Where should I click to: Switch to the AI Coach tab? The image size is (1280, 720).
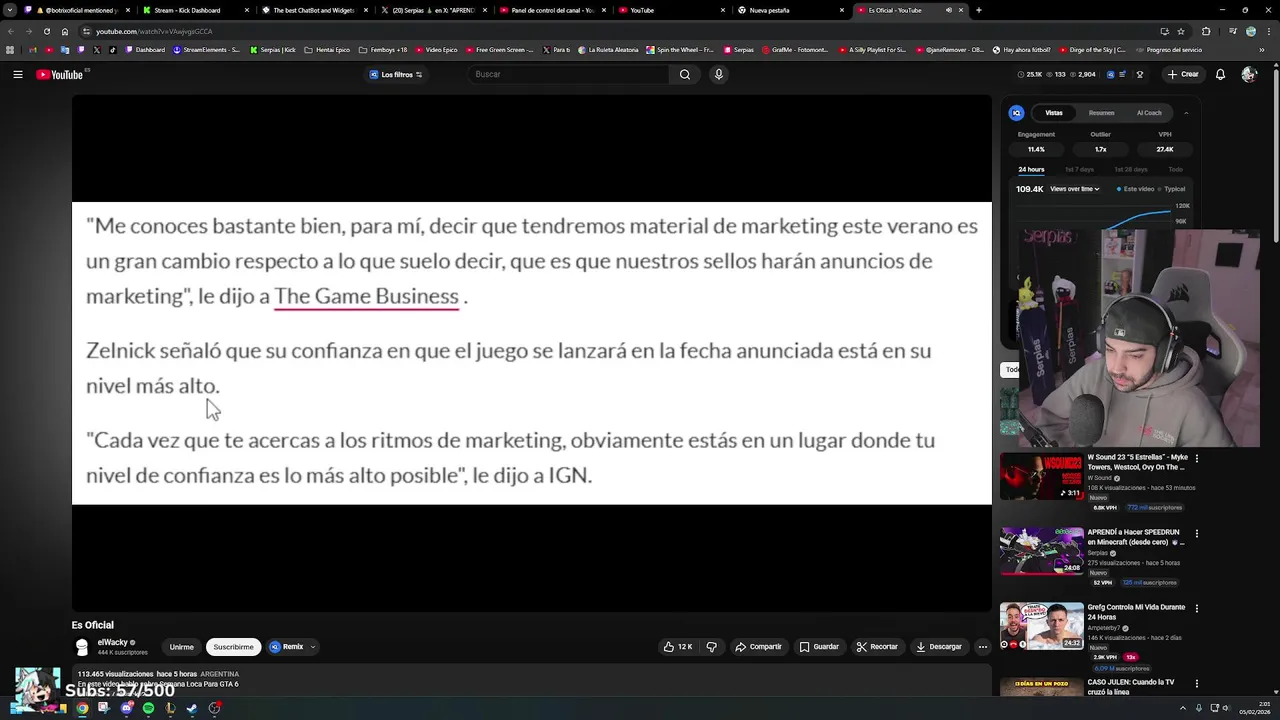pyautogui.click(x=1149, y=113)
